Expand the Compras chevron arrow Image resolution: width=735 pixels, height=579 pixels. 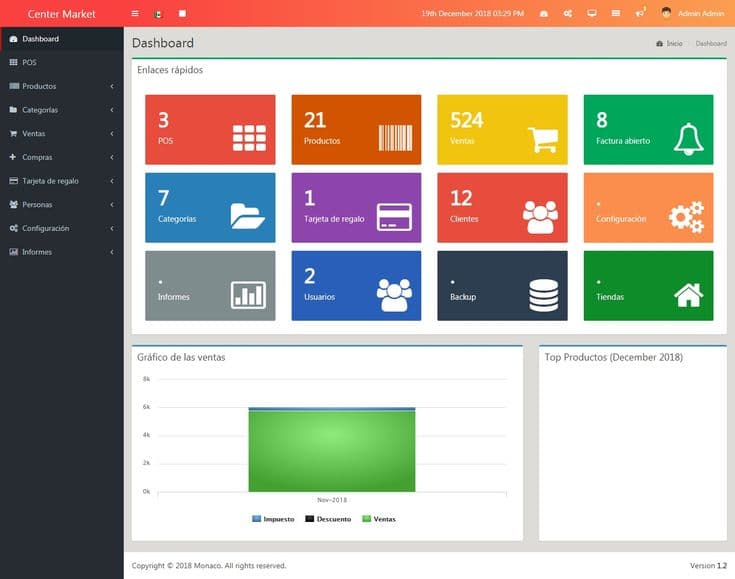pos(112,157)
